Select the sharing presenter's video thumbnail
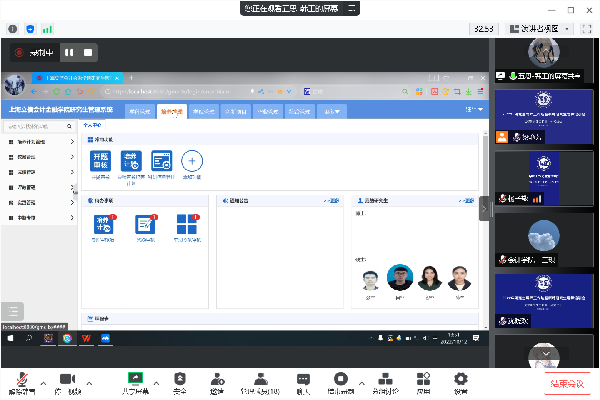600x400 pixels. click(544, 60)
